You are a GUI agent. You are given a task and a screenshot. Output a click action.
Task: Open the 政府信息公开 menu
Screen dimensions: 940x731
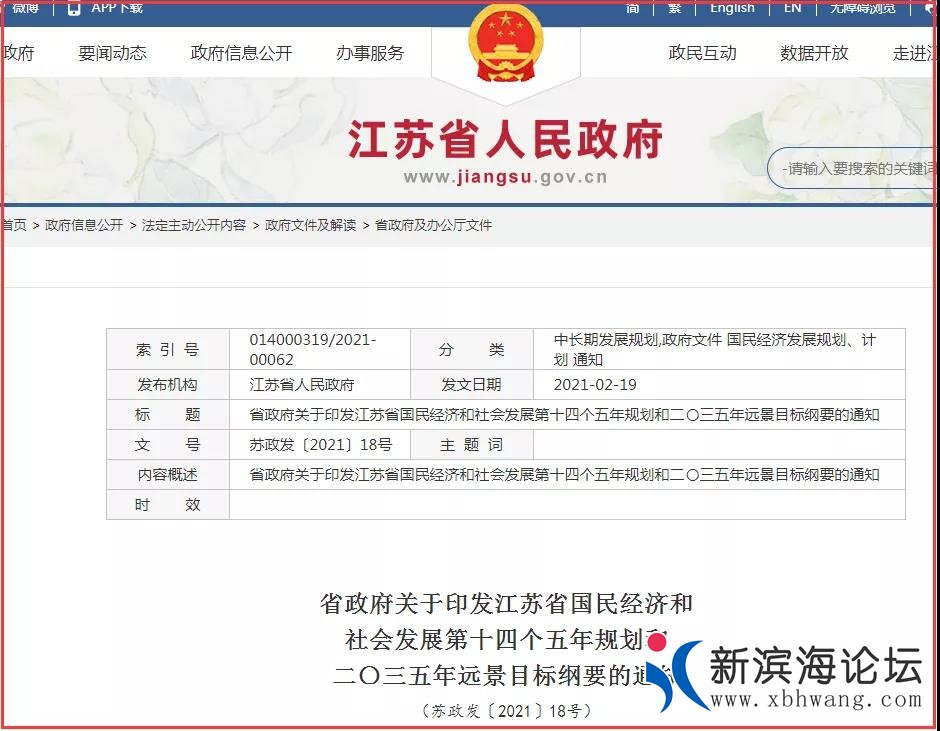pyautogui.click(x=241, y=54)
